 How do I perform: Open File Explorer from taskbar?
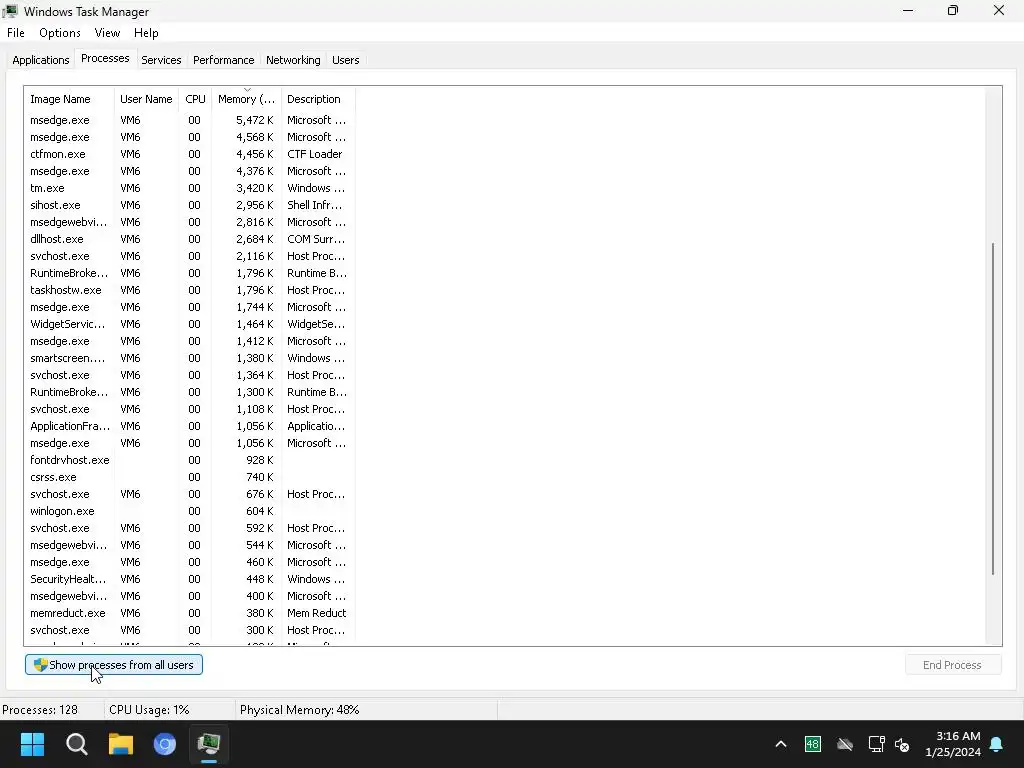121,744
